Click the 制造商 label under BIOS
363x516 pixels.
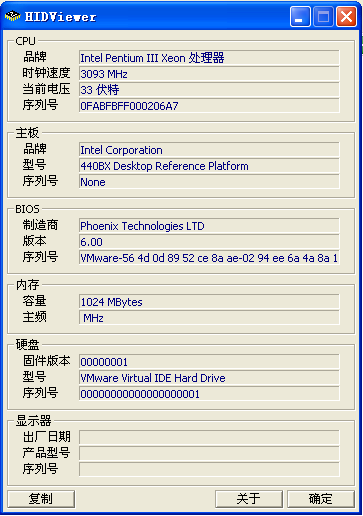[40, 225]
